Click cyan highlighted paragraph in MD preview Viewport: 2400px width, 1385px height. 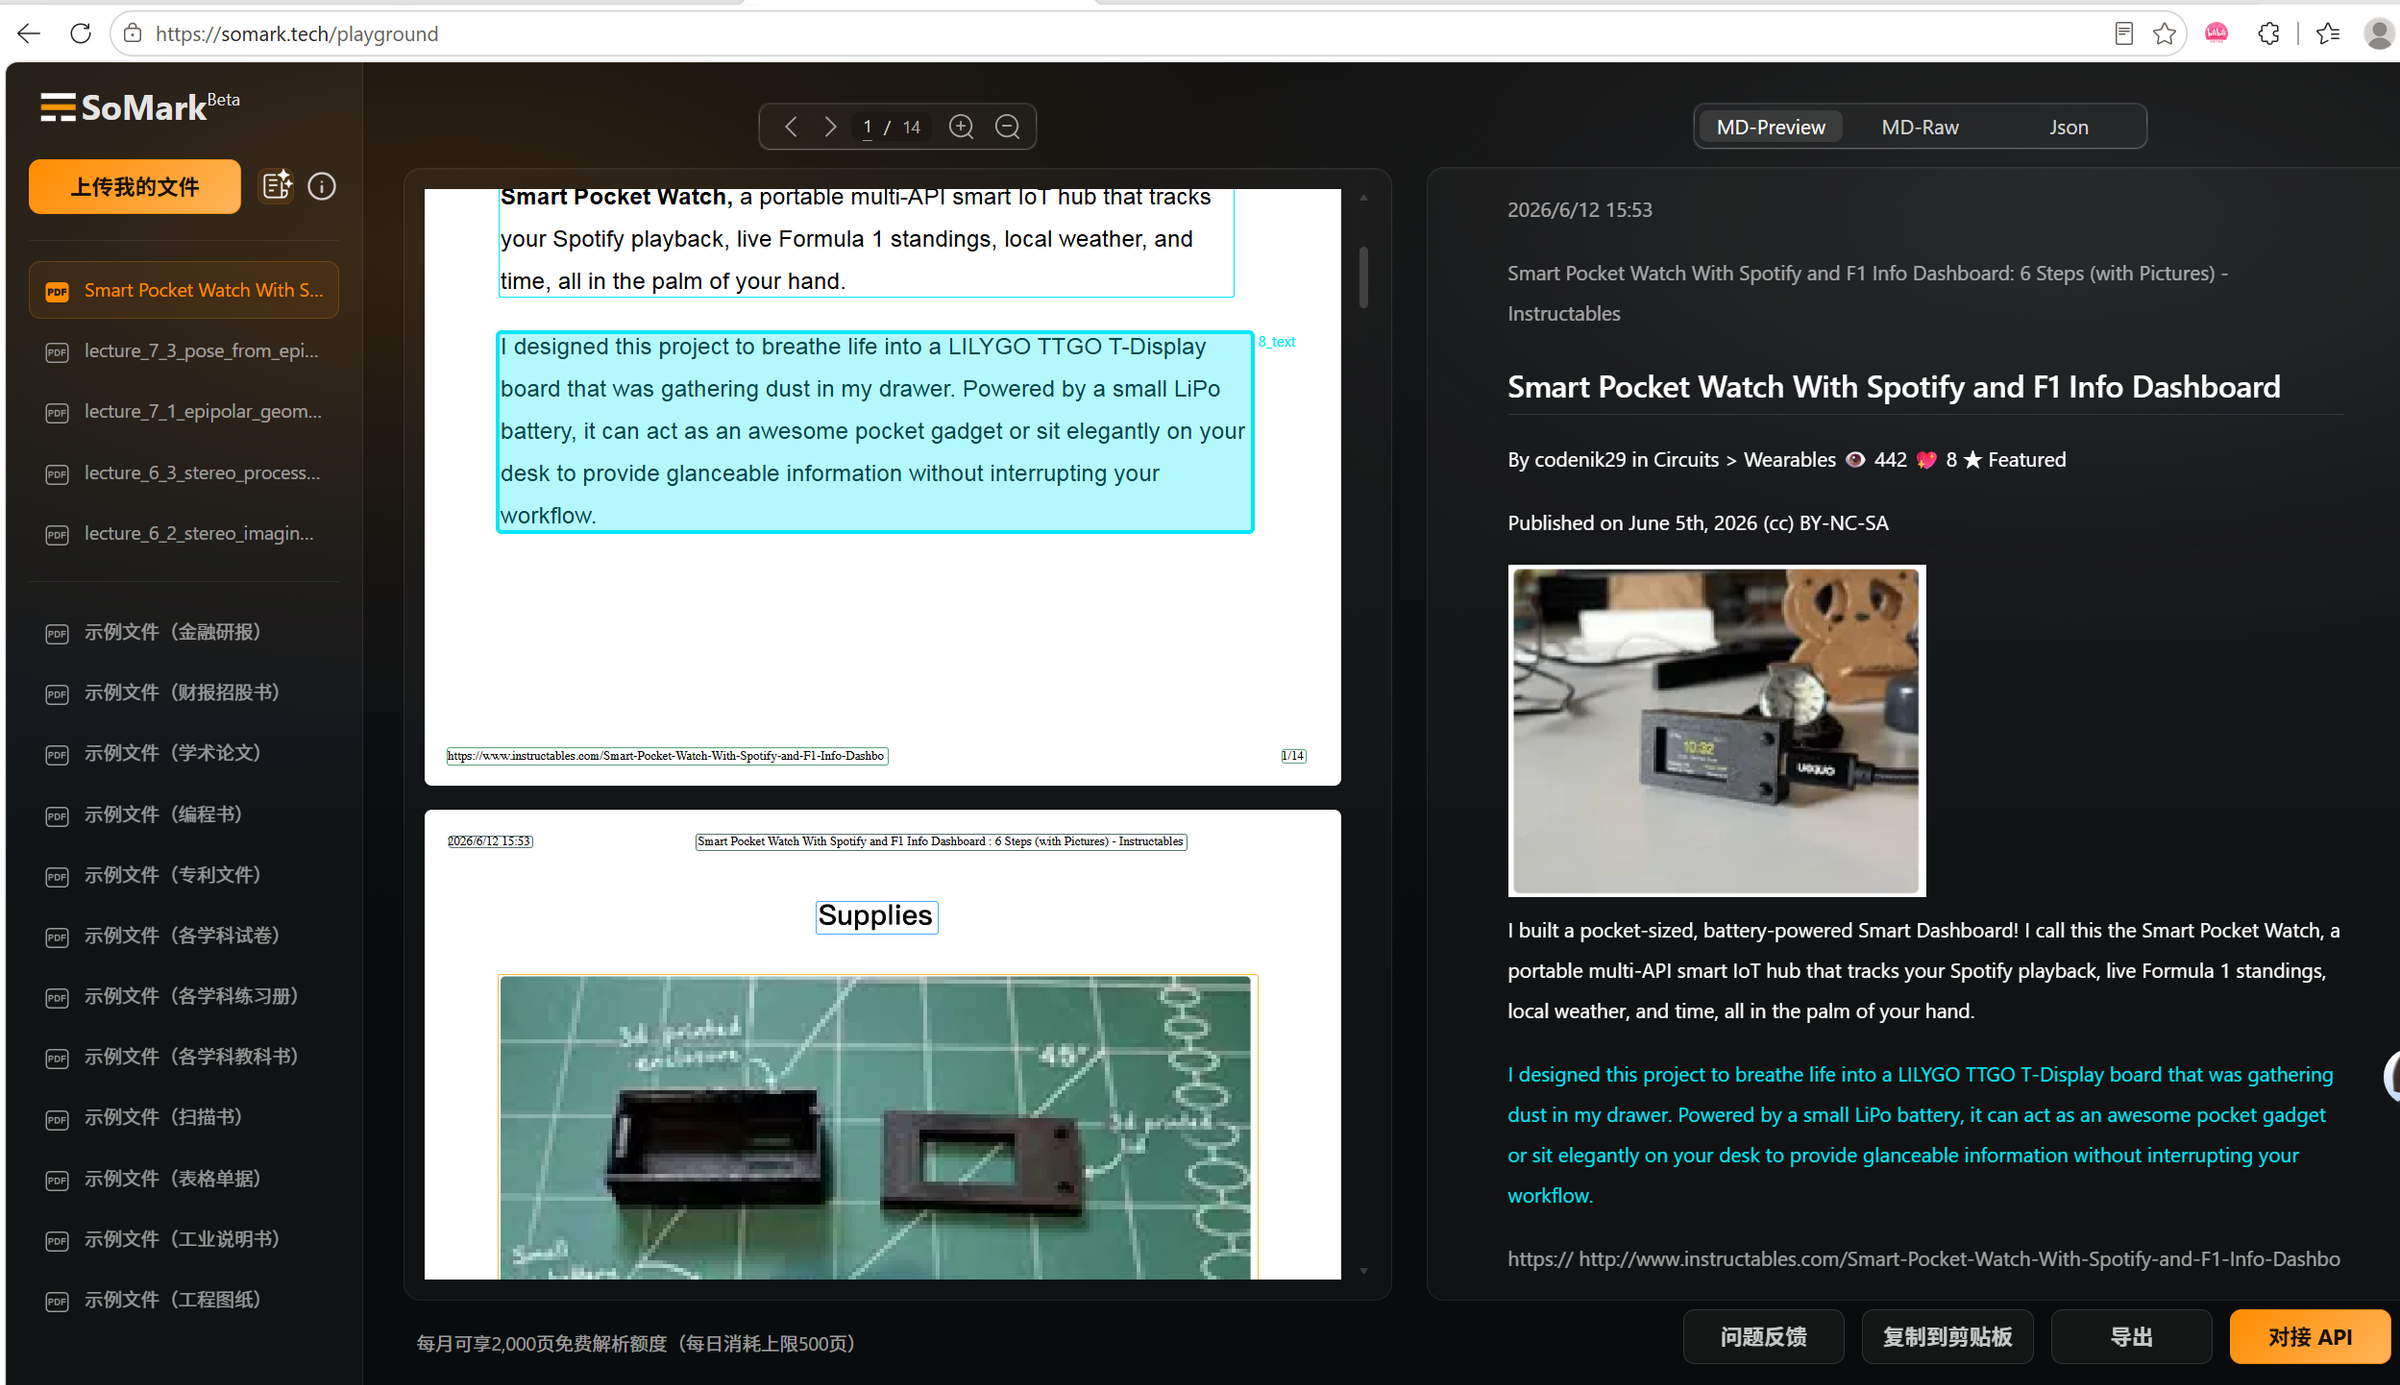(1920, 1135)
